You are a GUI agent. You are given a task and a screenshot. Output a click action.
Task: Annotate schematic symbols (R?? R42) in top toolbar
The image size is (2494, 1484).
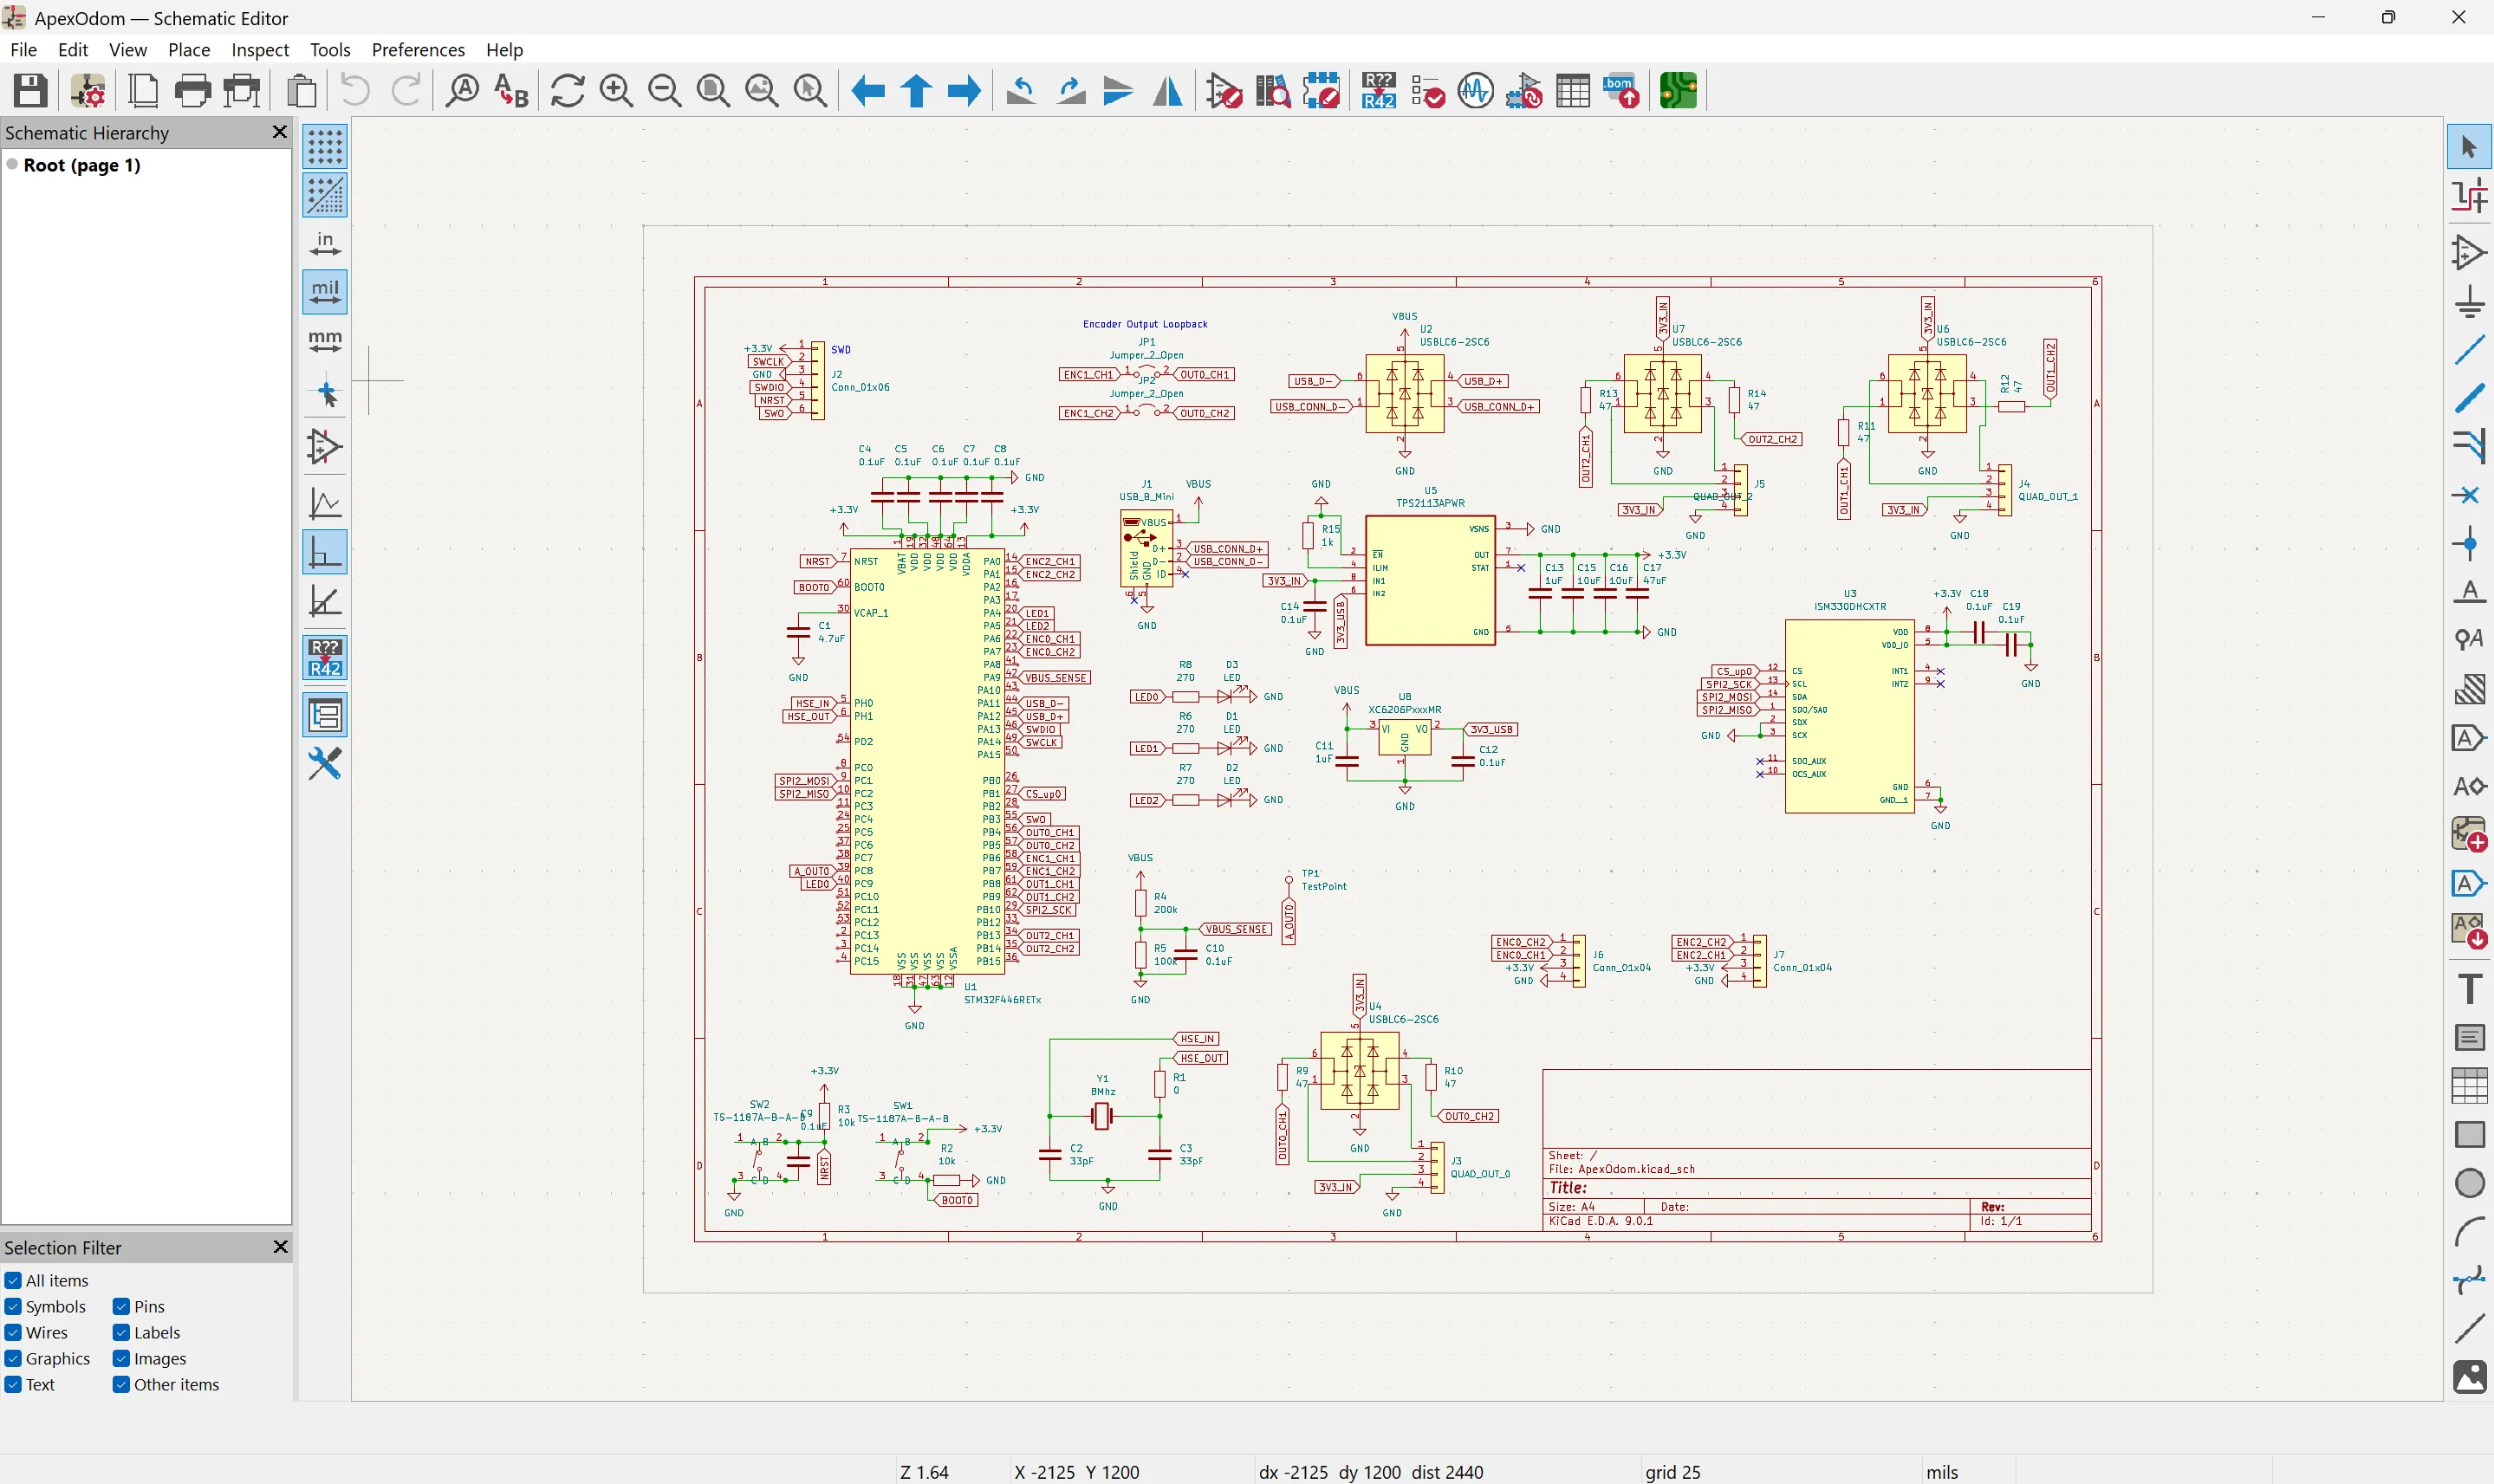pos(1378,91)
